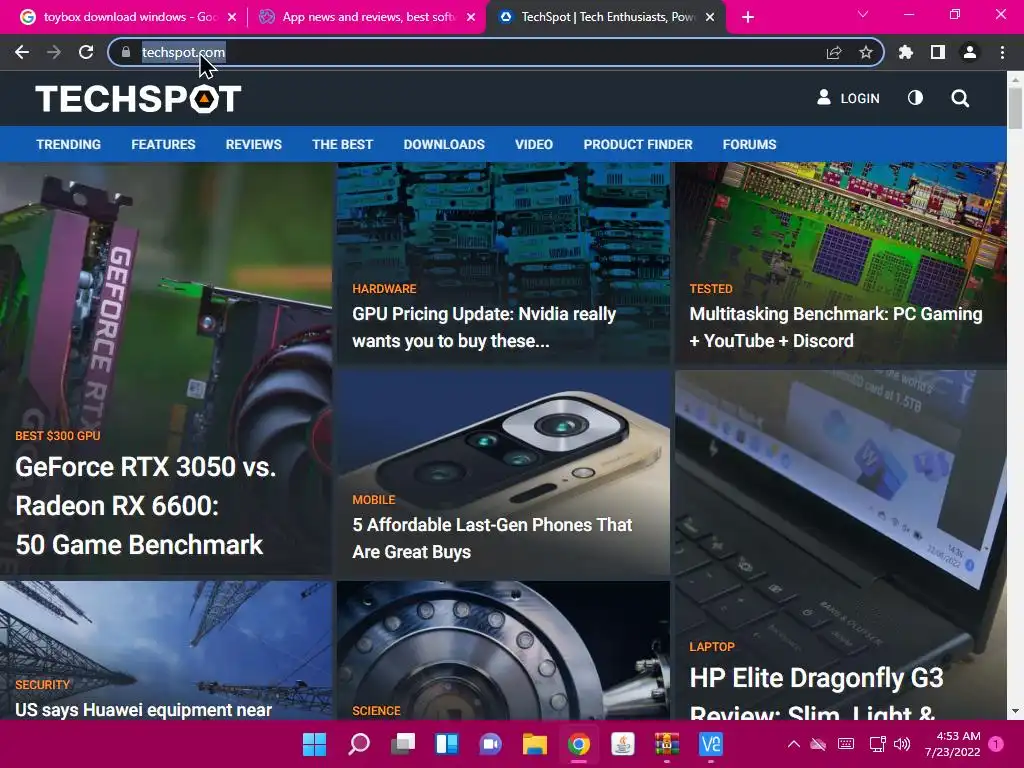This screenshot has width=1024, height=768.
Task: Open Chrome extensions puzzle icon
Action: click(x=906, y=52)
